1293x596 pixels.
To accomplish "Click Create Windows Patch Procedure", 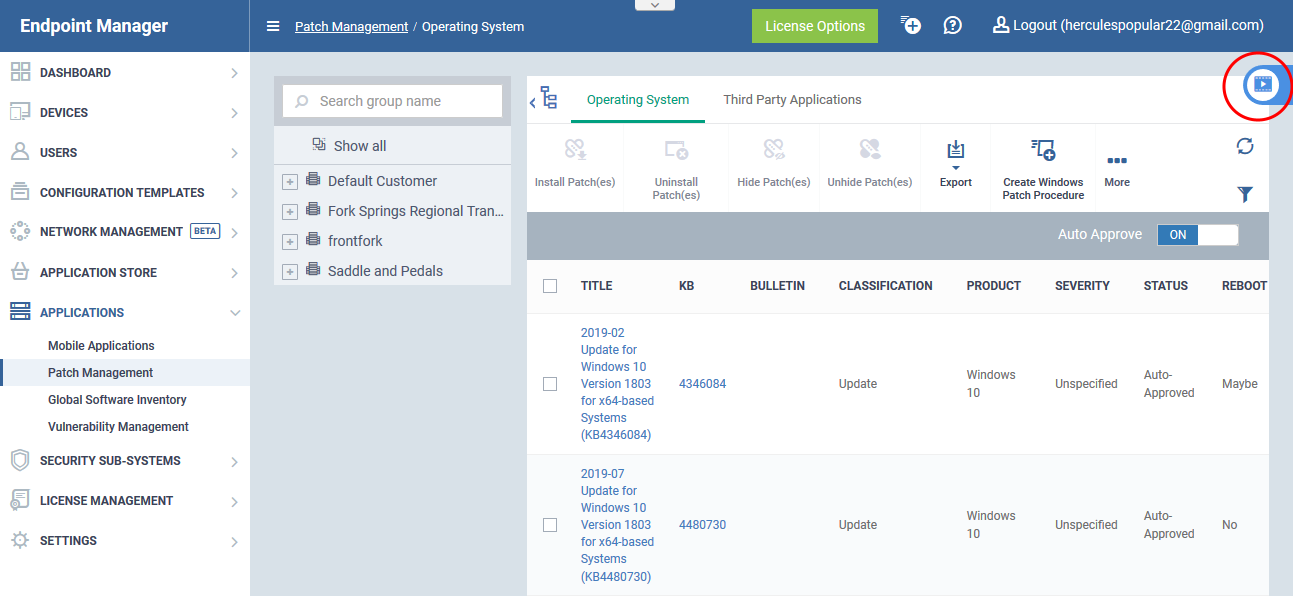I will 1043,170.
